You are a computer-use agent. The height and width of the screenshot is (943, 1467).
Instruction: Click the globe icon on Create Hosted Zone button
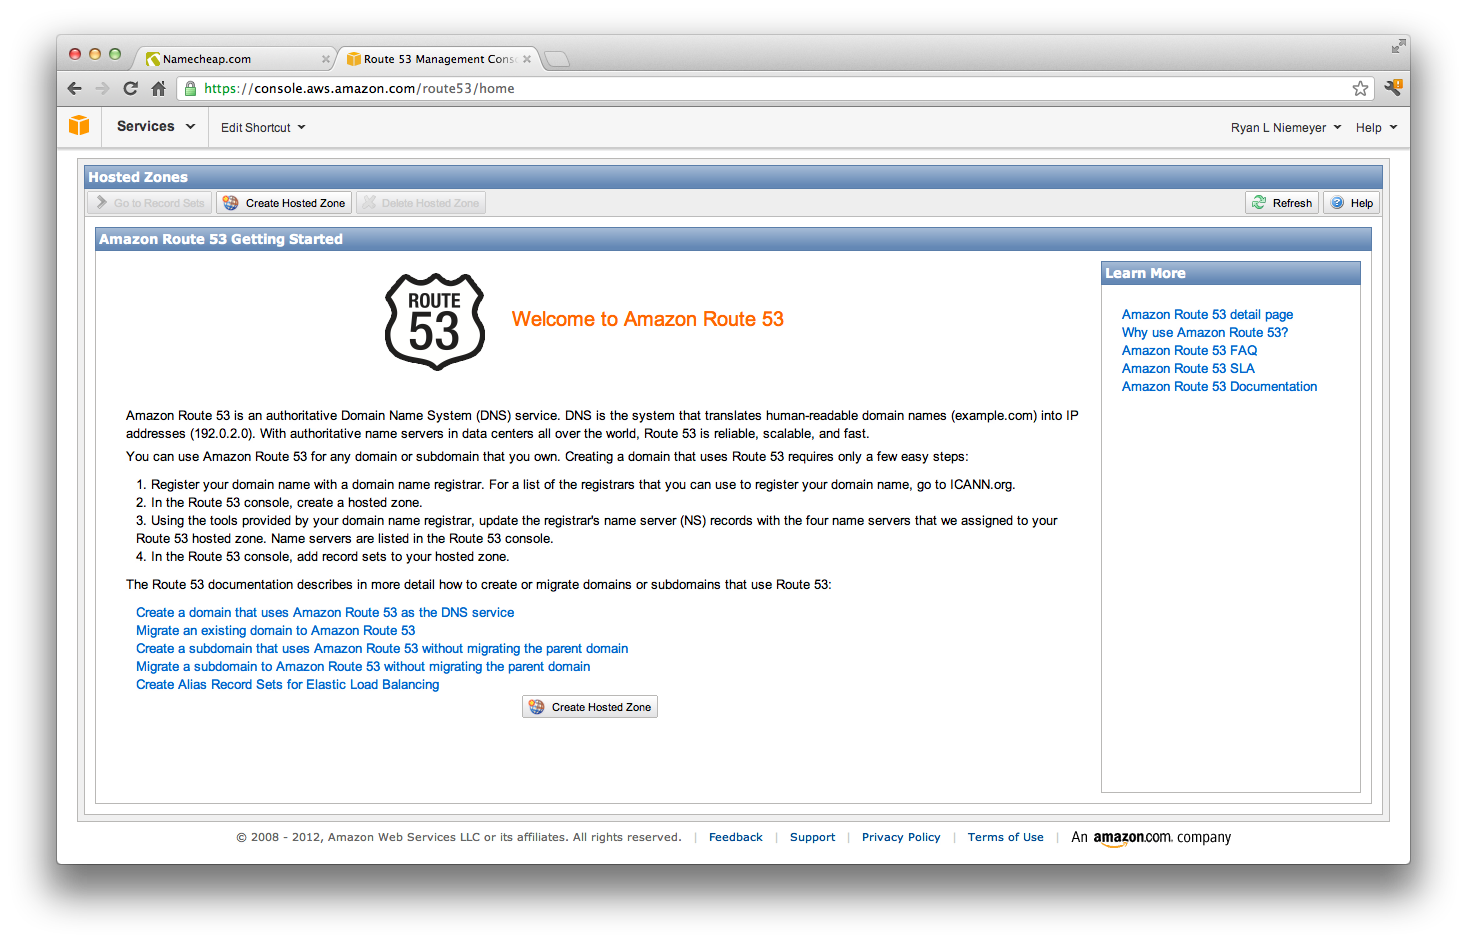[231, 202]
